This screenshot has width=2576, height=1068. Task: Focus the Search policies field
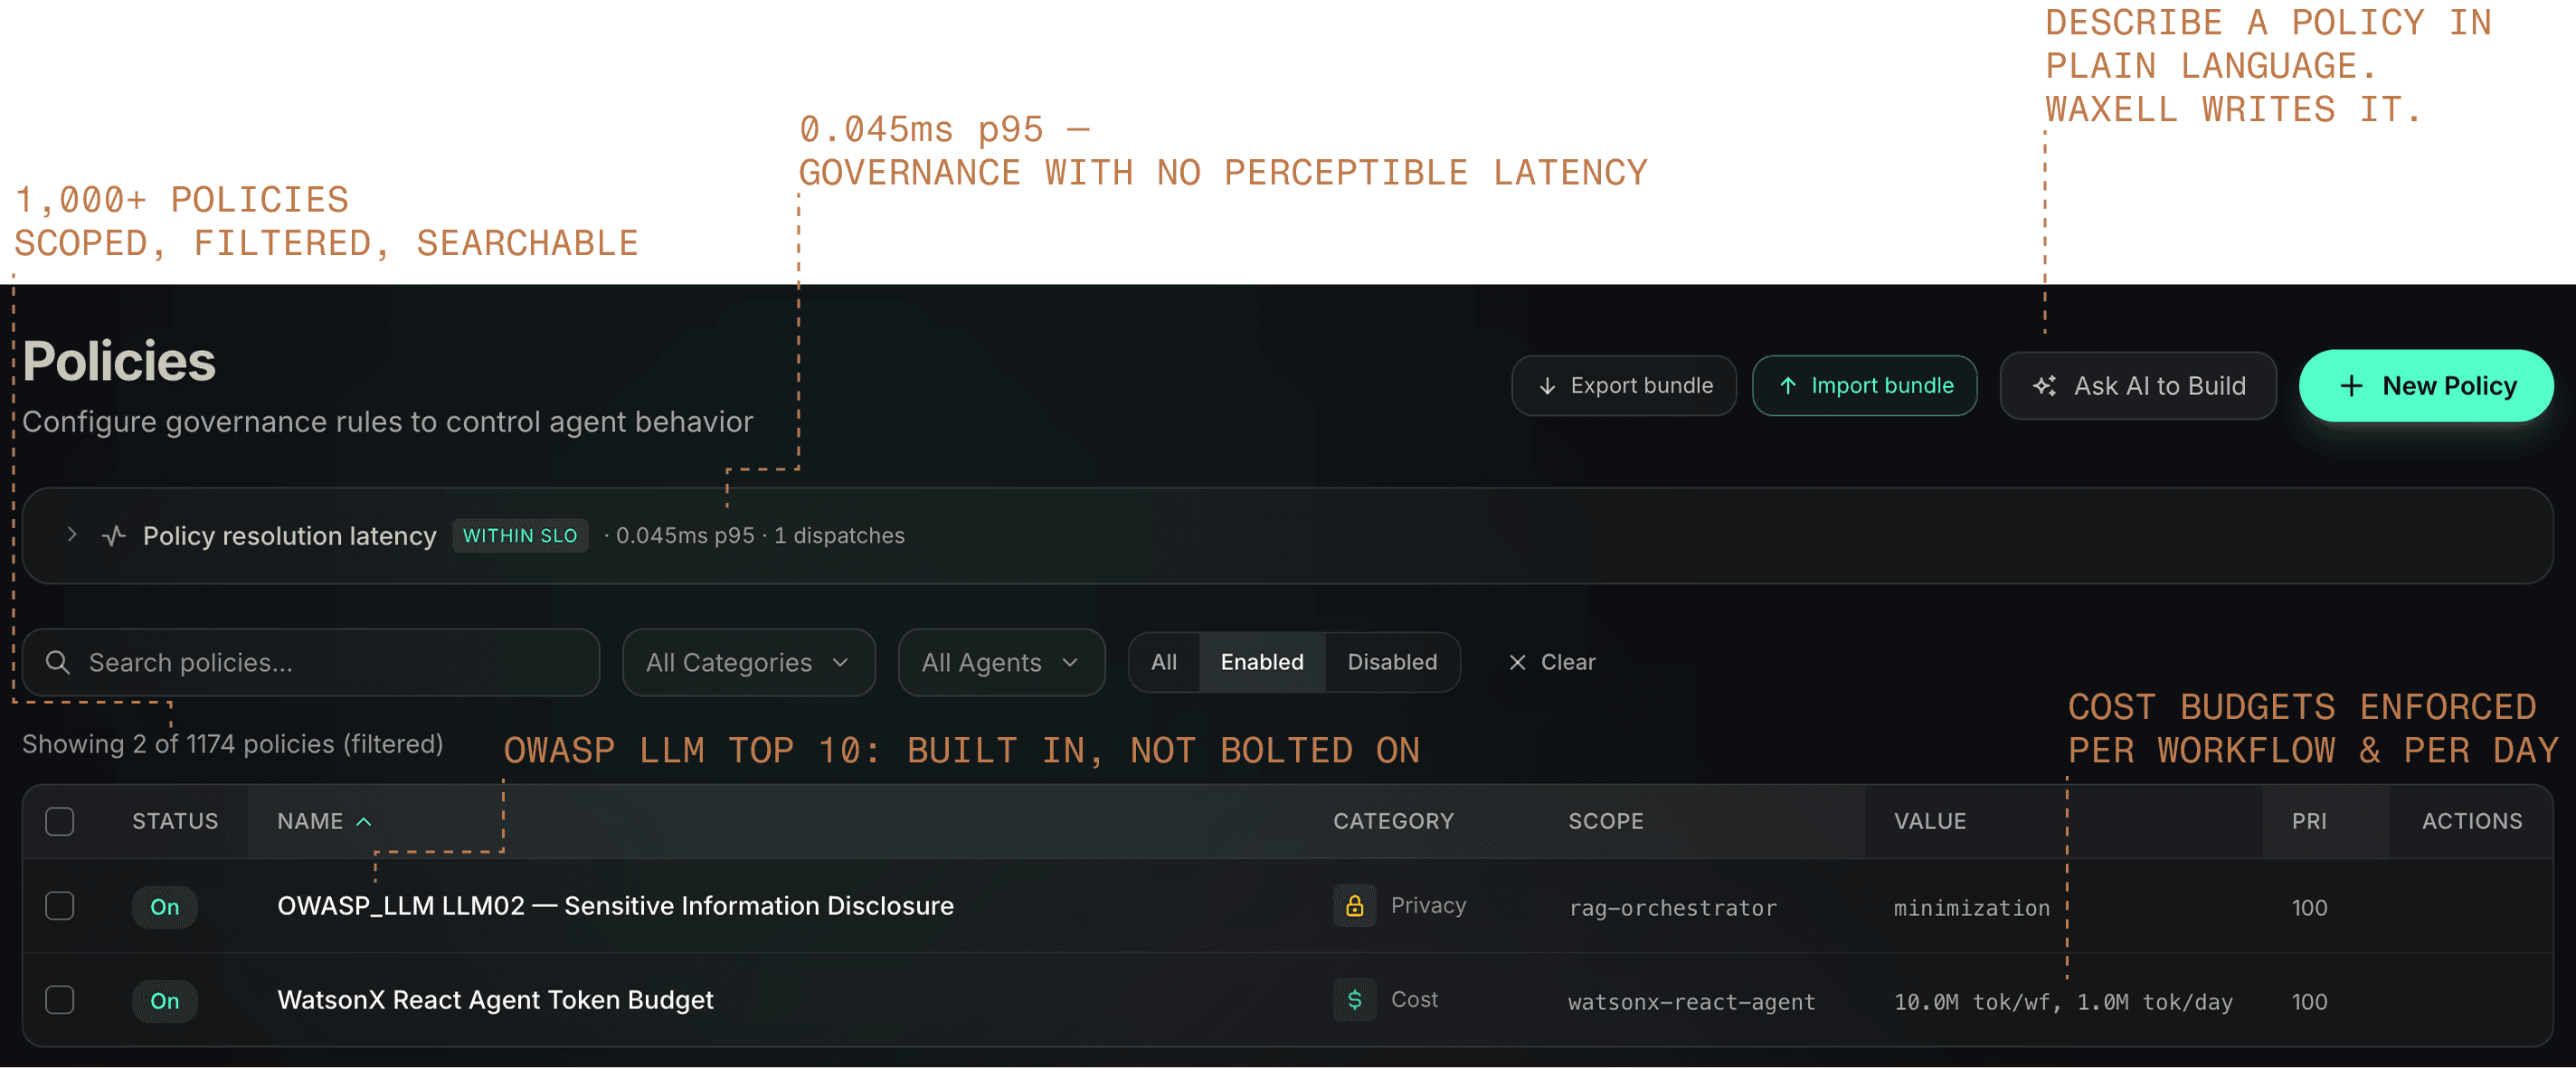tap(311, 662)
